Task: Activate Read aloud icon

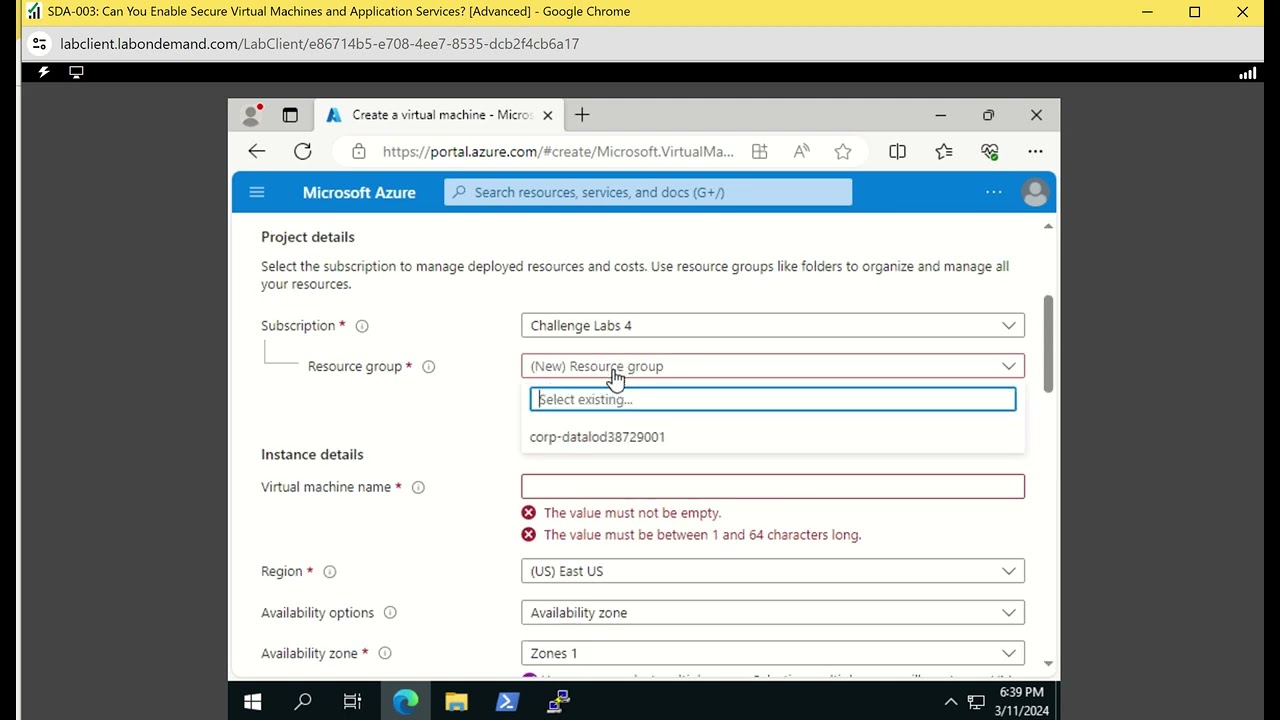Action: pos(802,151)
